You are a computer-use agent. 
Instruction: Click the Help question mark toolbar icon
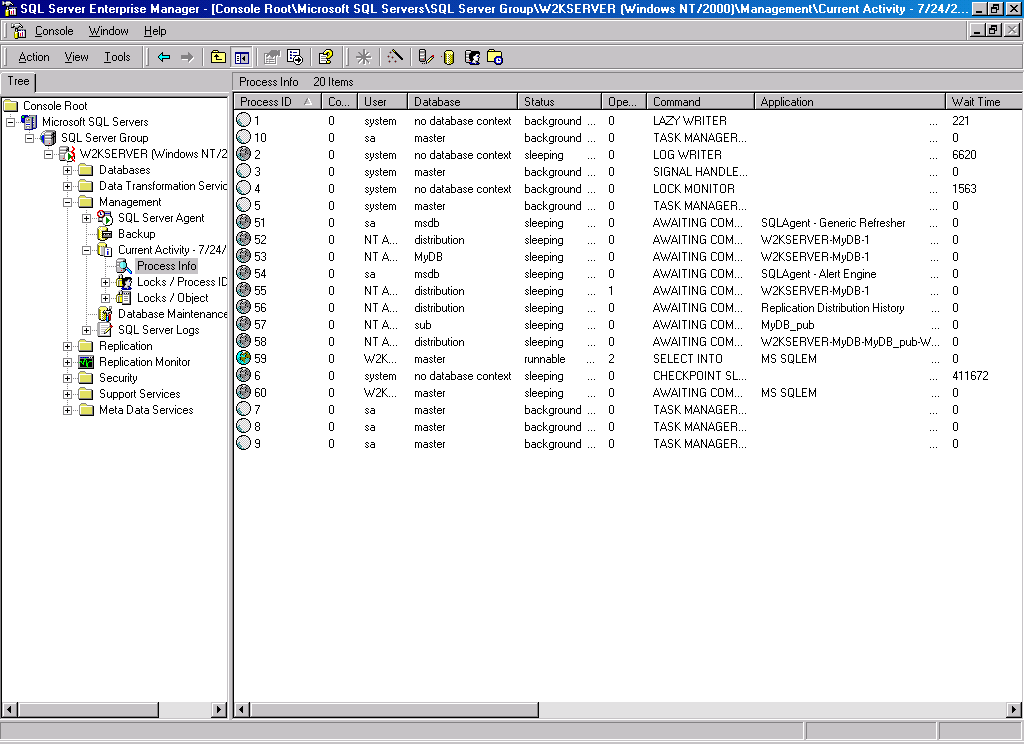(x=325, y=57)
